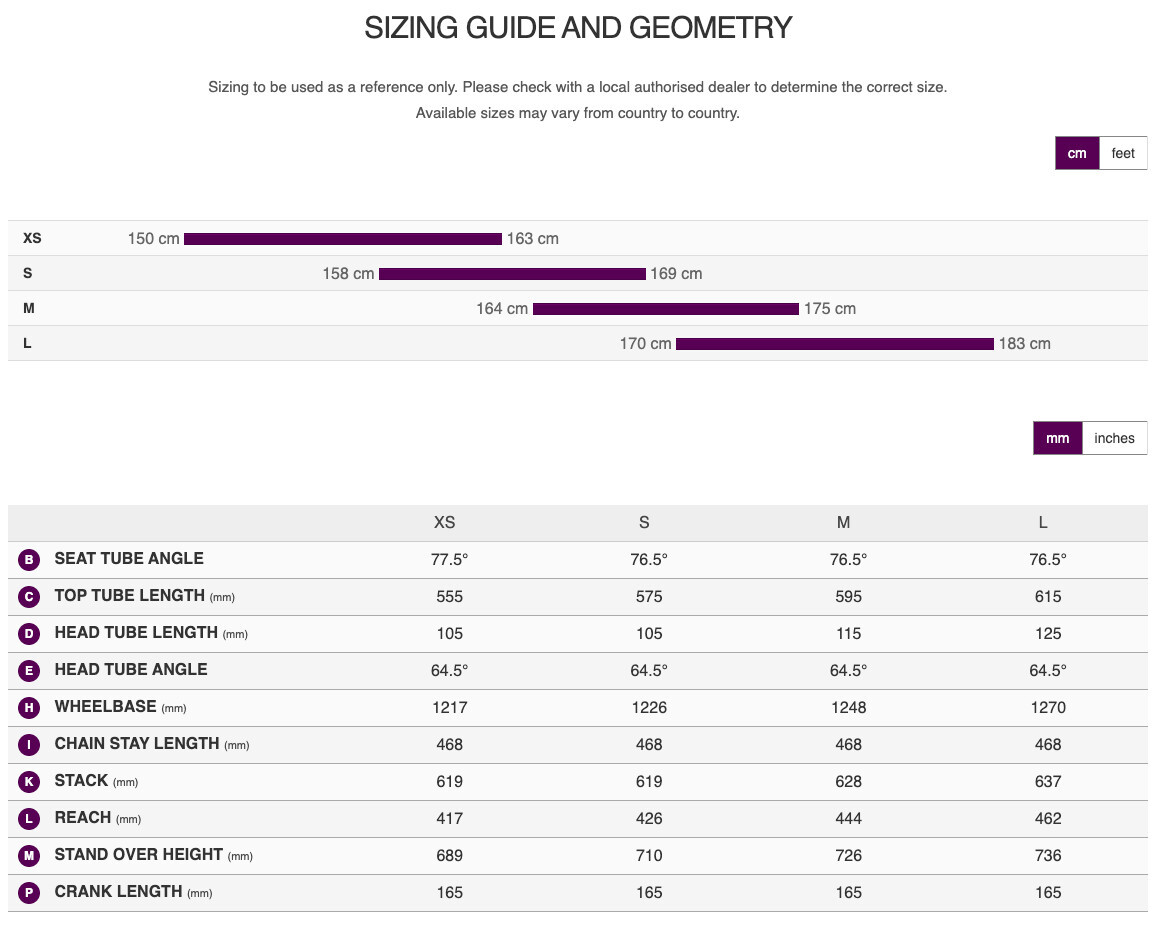This screenshot has height=926, width=1159.
Task: Click the L size height range bar
Action: [x=835, y=344]
